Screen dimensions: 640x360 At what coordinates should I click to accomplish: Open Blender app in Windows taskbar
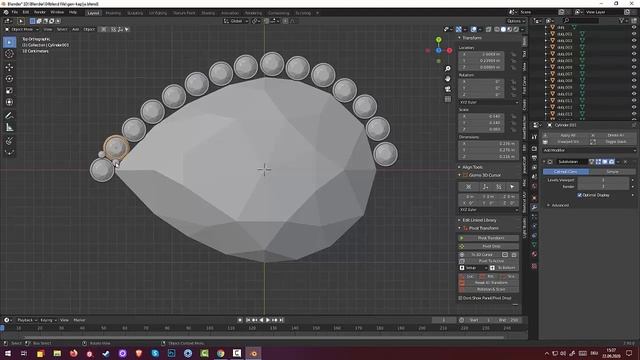click(x=253, y=353)
